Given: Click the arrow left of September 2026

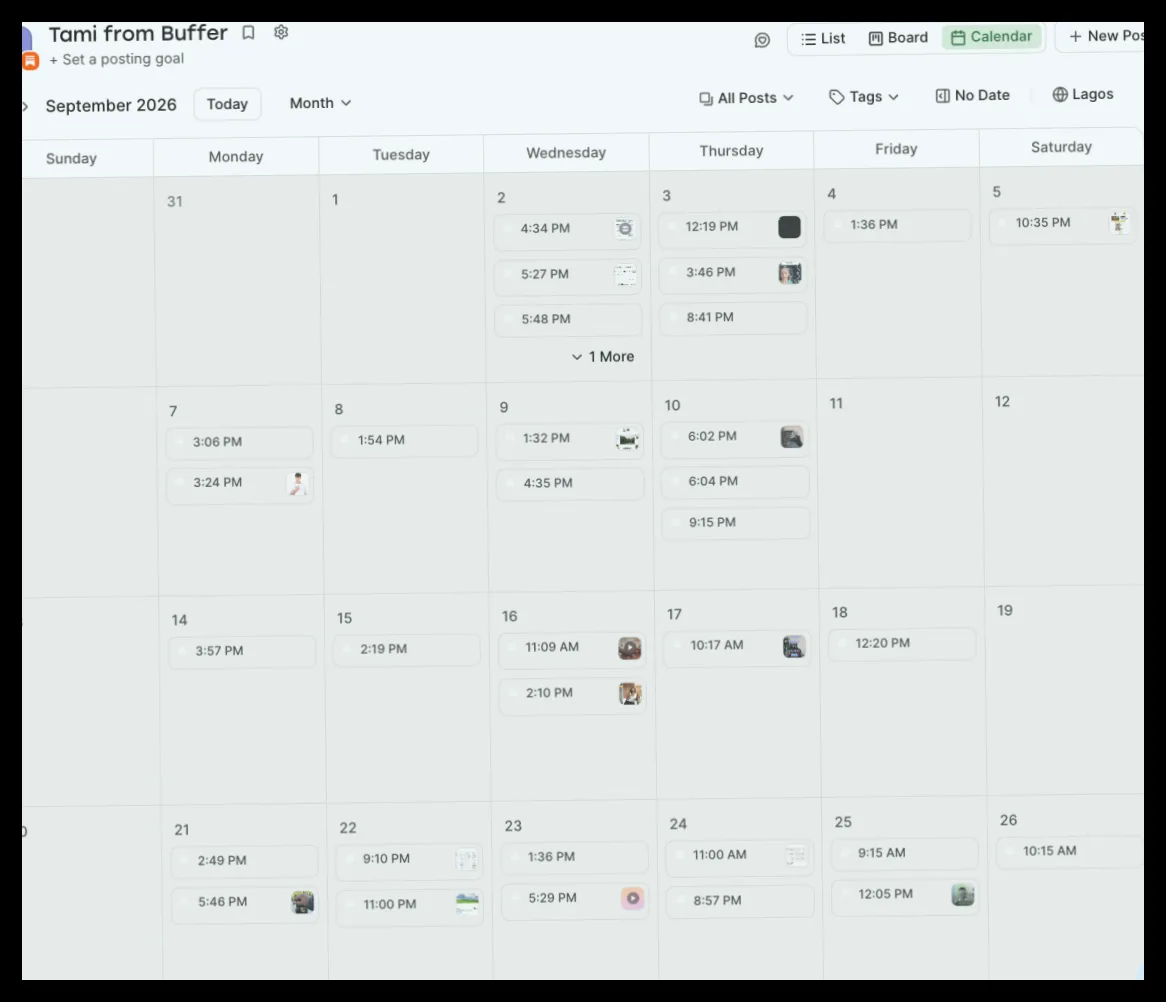Looking at the screenshot, I should (x=25, y=106).
